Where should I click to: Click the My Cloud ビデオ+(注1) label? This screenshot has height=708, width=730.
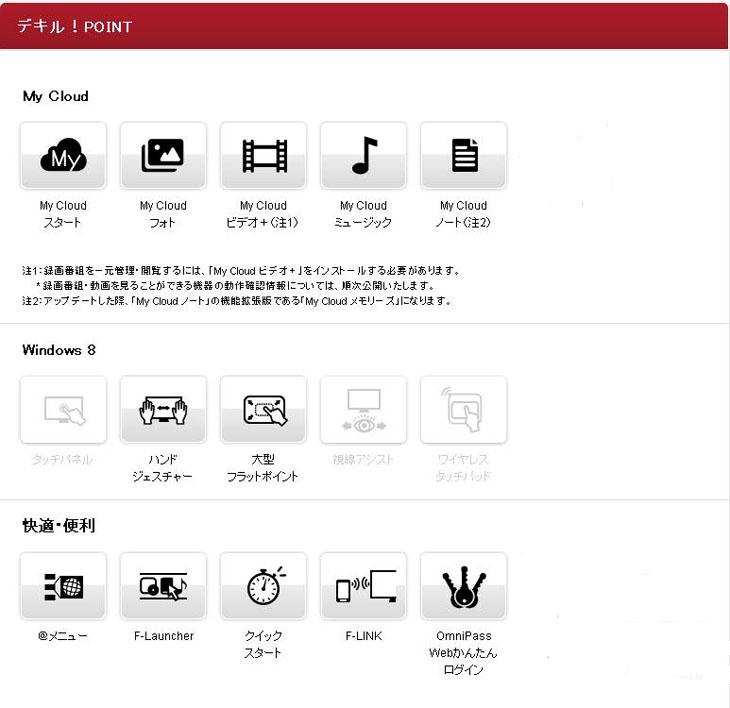pyautogui.click(x=263, y=214)
